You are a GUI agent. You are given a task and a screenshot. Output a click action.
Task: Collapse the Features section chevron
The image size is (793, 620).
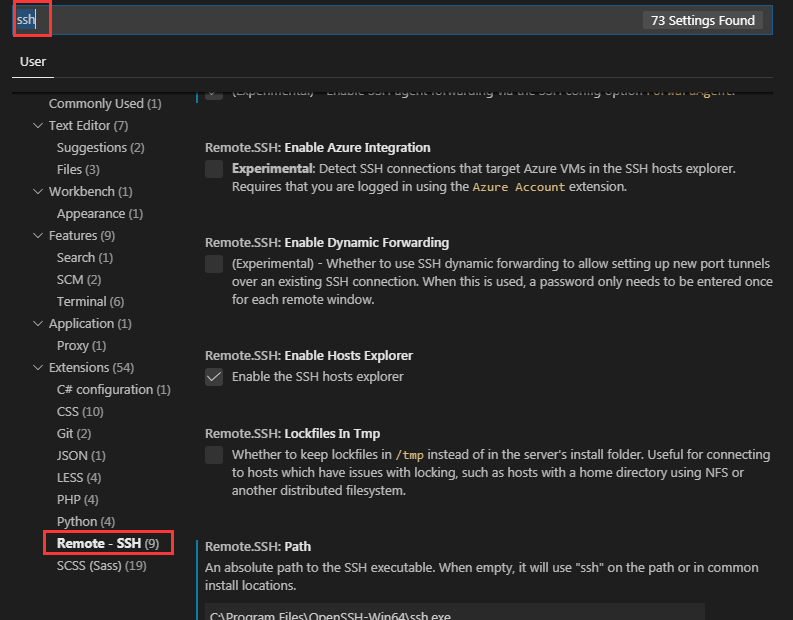coord(38,236)
